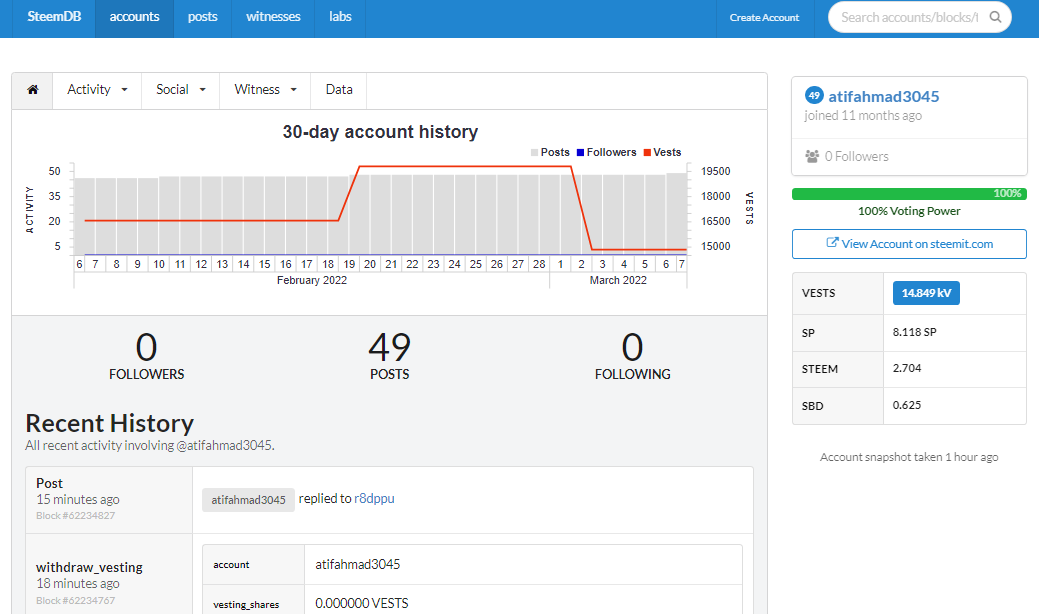Open the witnesses menu item

click(x=273, y=18)
